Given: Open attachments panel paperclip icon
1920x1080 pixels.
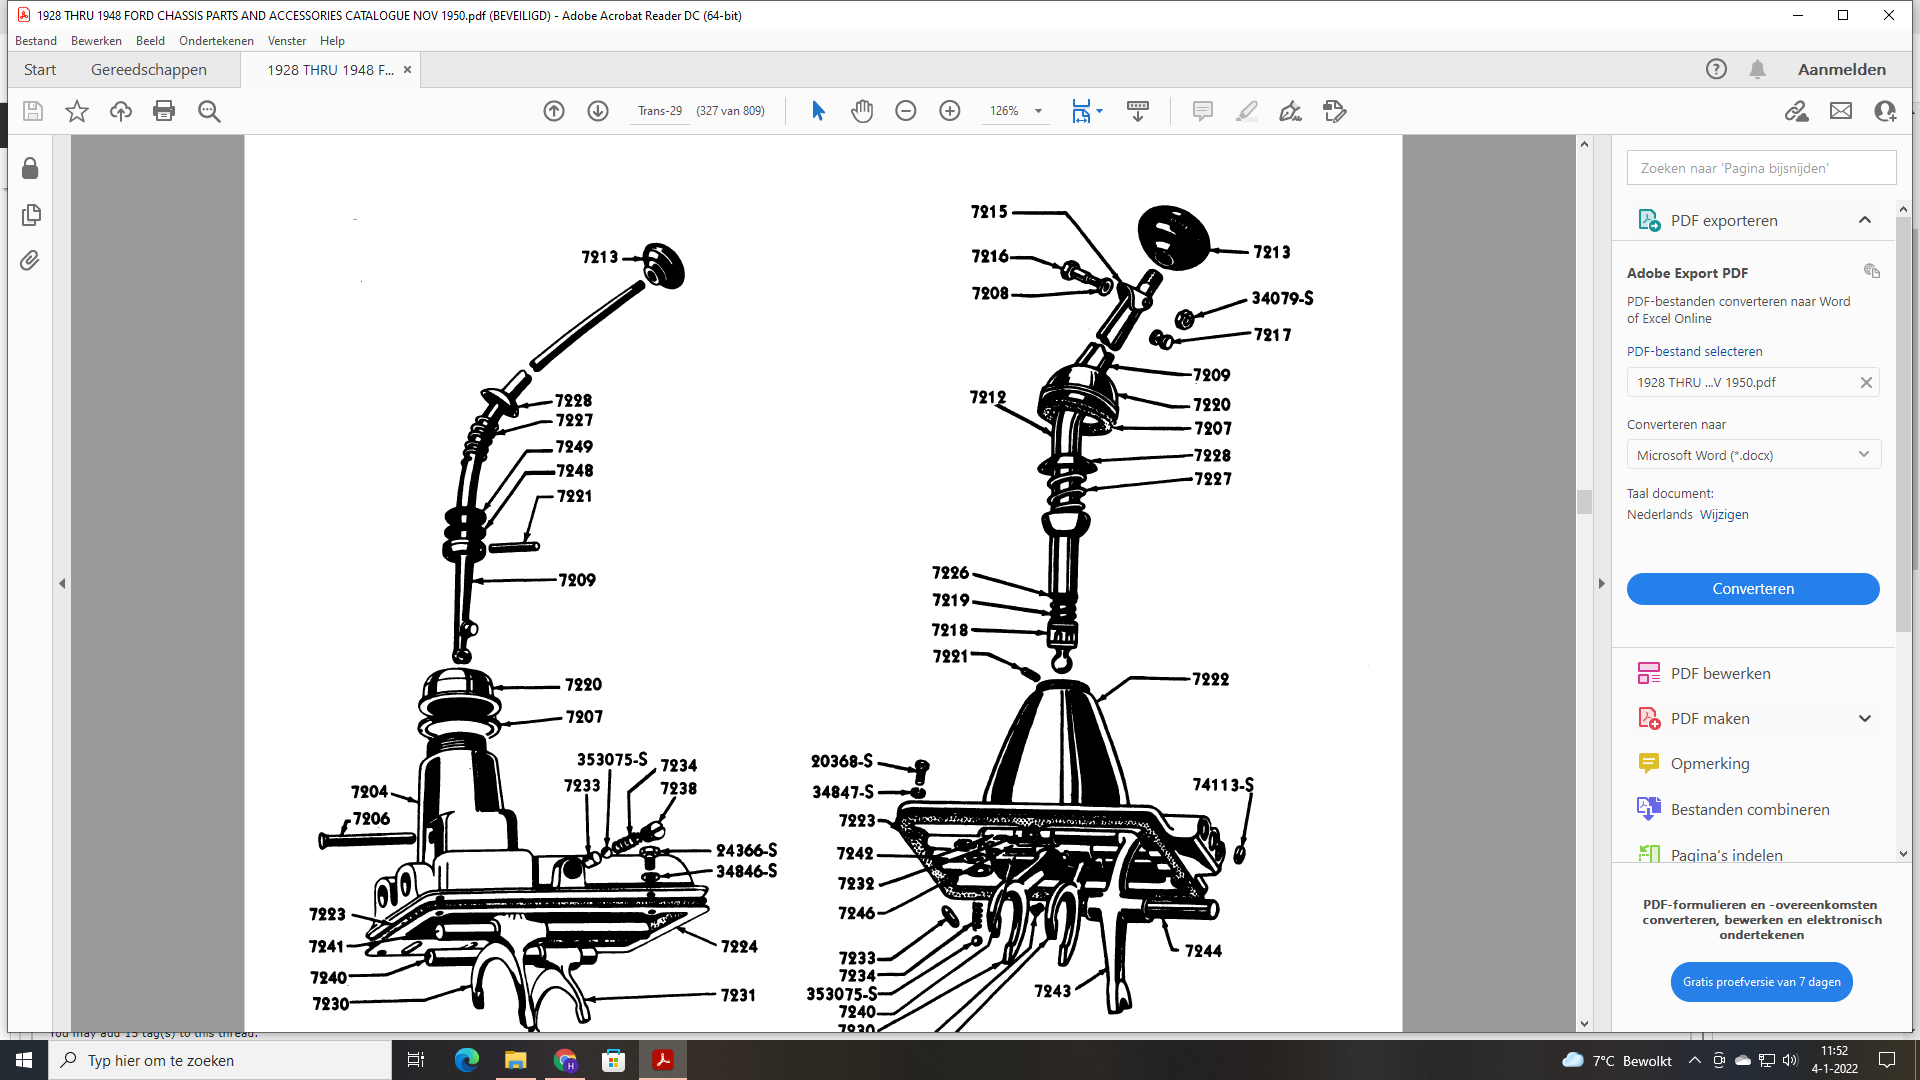Looking at the screenshot, I should 30,261.
